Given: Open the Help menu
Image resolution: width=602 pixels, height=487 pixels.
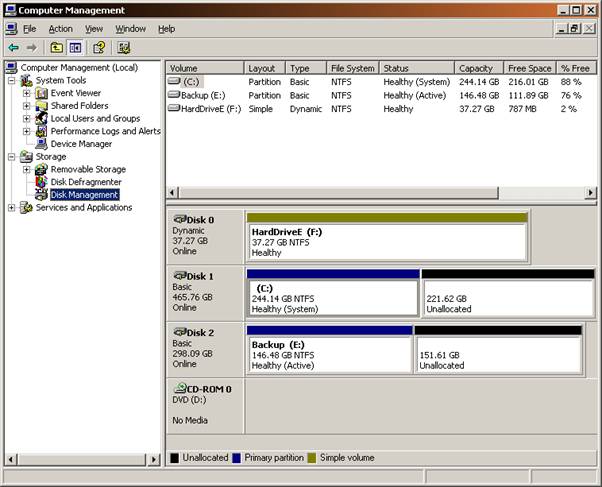Looking at the screenshot, I should coord(167,29).
